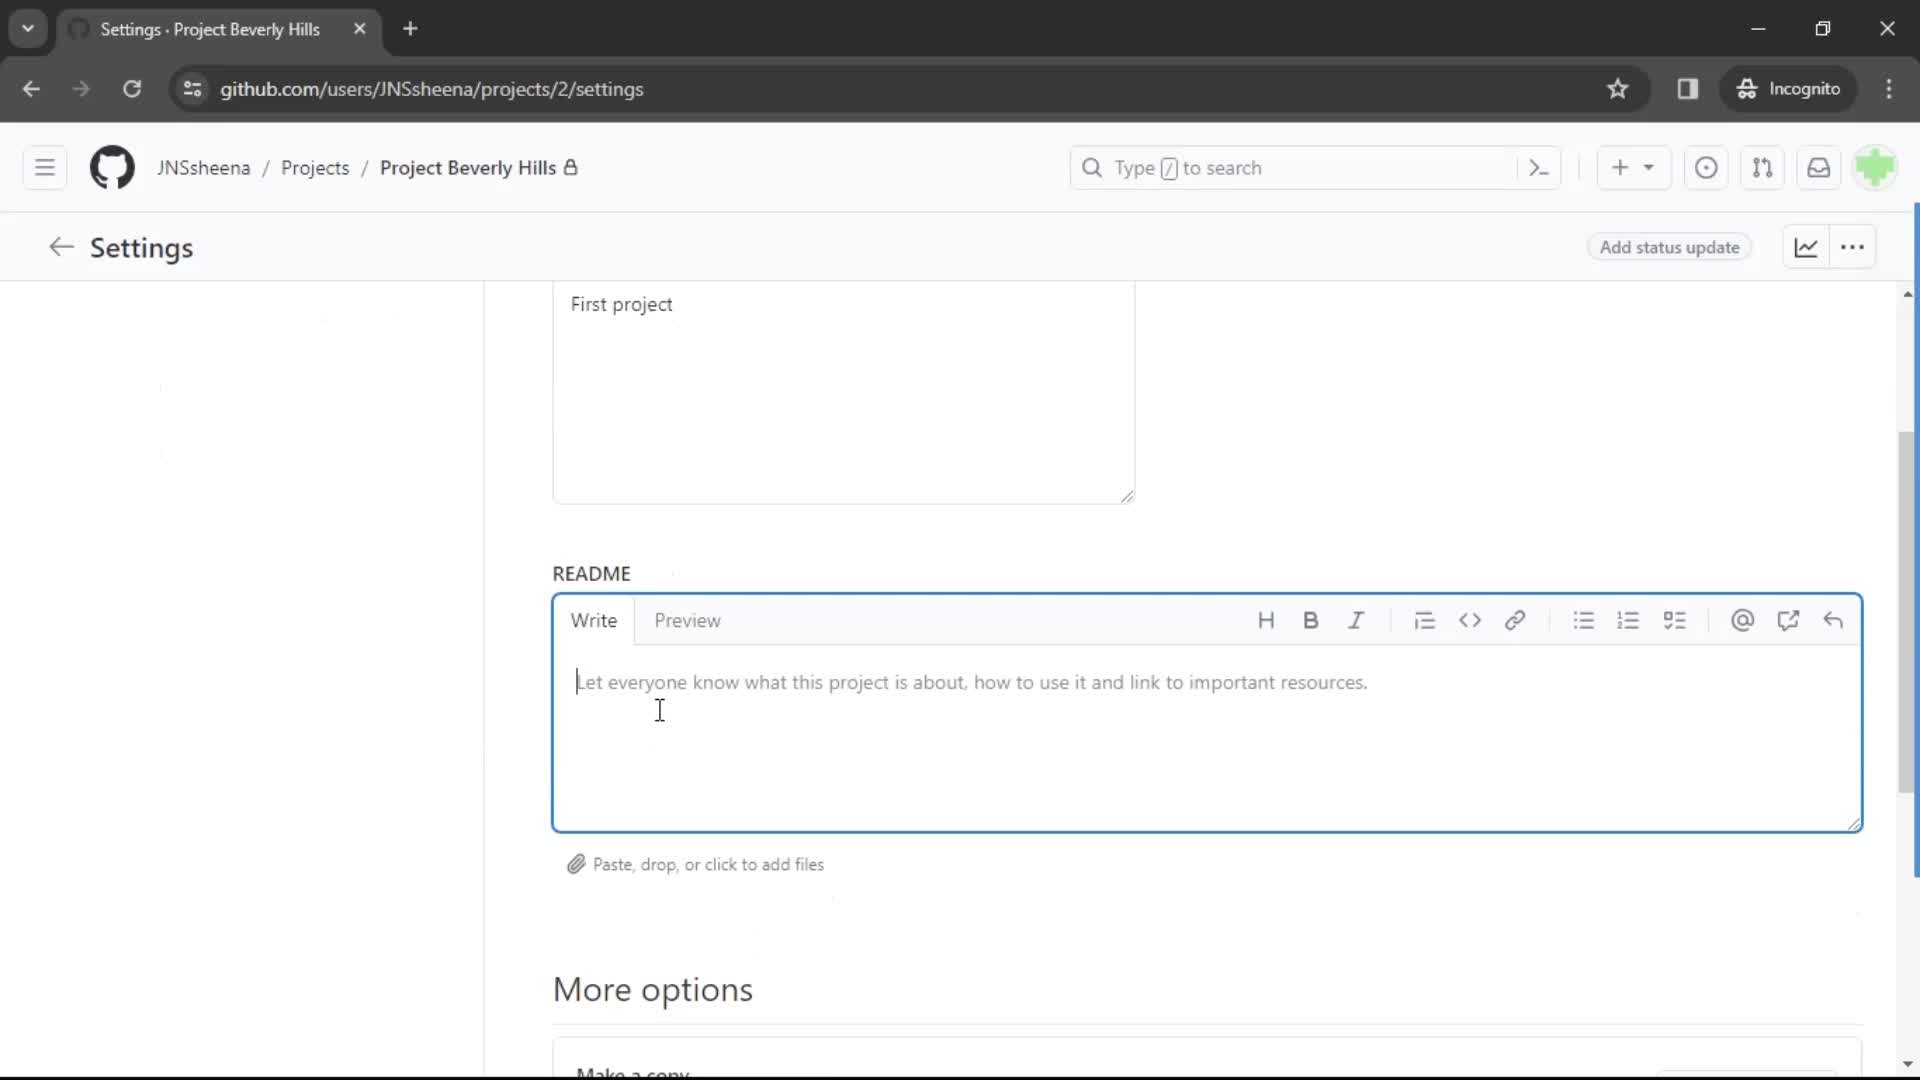The width and height of the screenshot is (1920, 1080).
Task: Click the Insert link icon
Action: pos(1515,620)
